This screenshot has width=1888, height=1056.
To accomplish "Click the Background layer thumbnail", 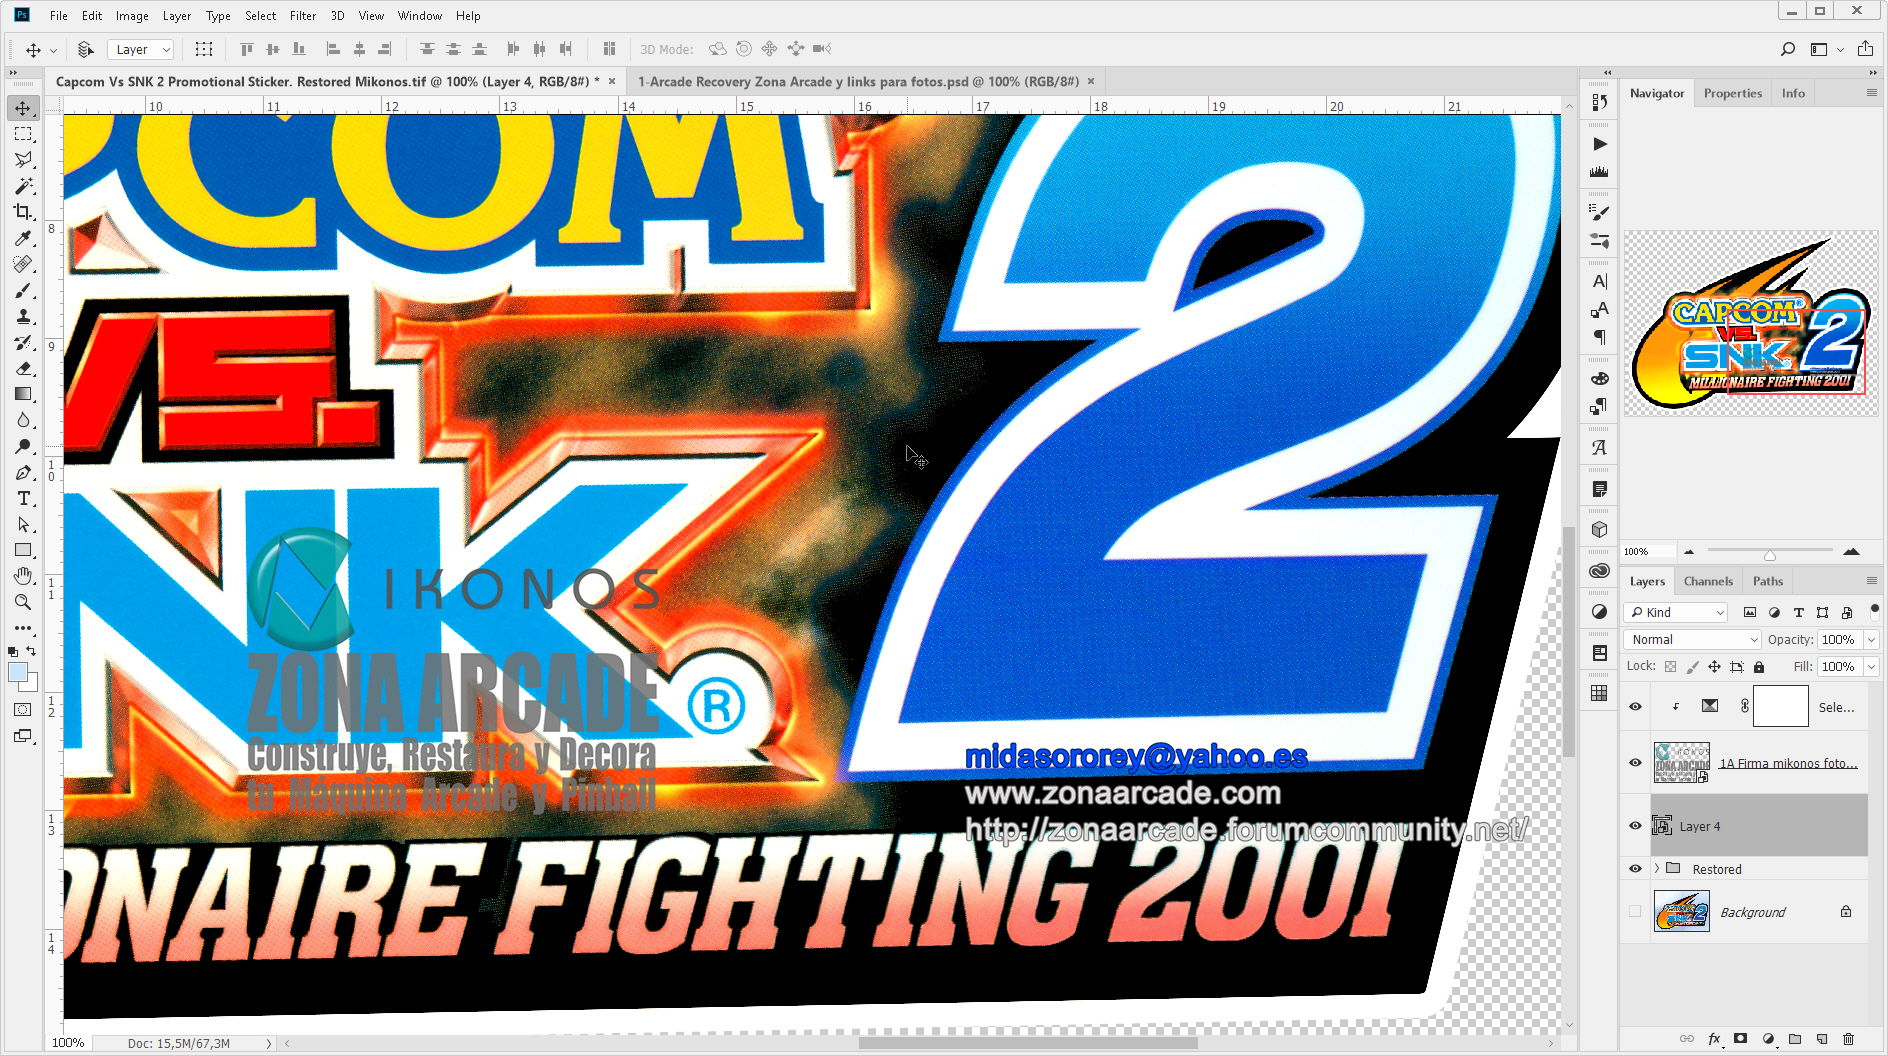I will point(1681,911).
